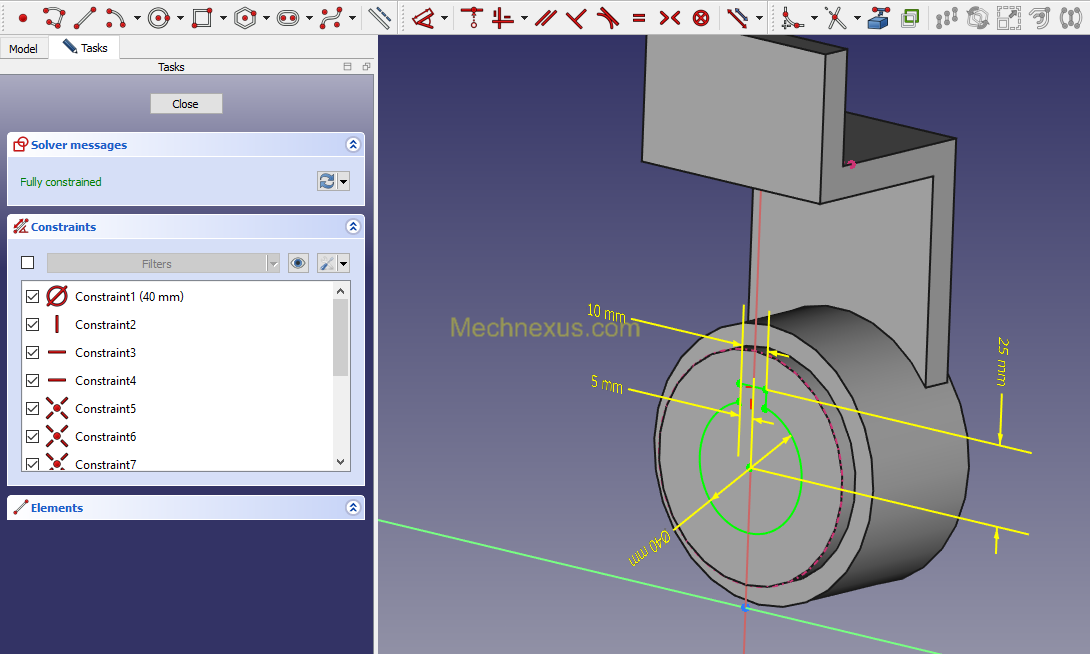Image resolution: width=1090 pixels, height=654 pixels.
Task: Click the Fully constrained solver message
Action: [x=60, y=182]
